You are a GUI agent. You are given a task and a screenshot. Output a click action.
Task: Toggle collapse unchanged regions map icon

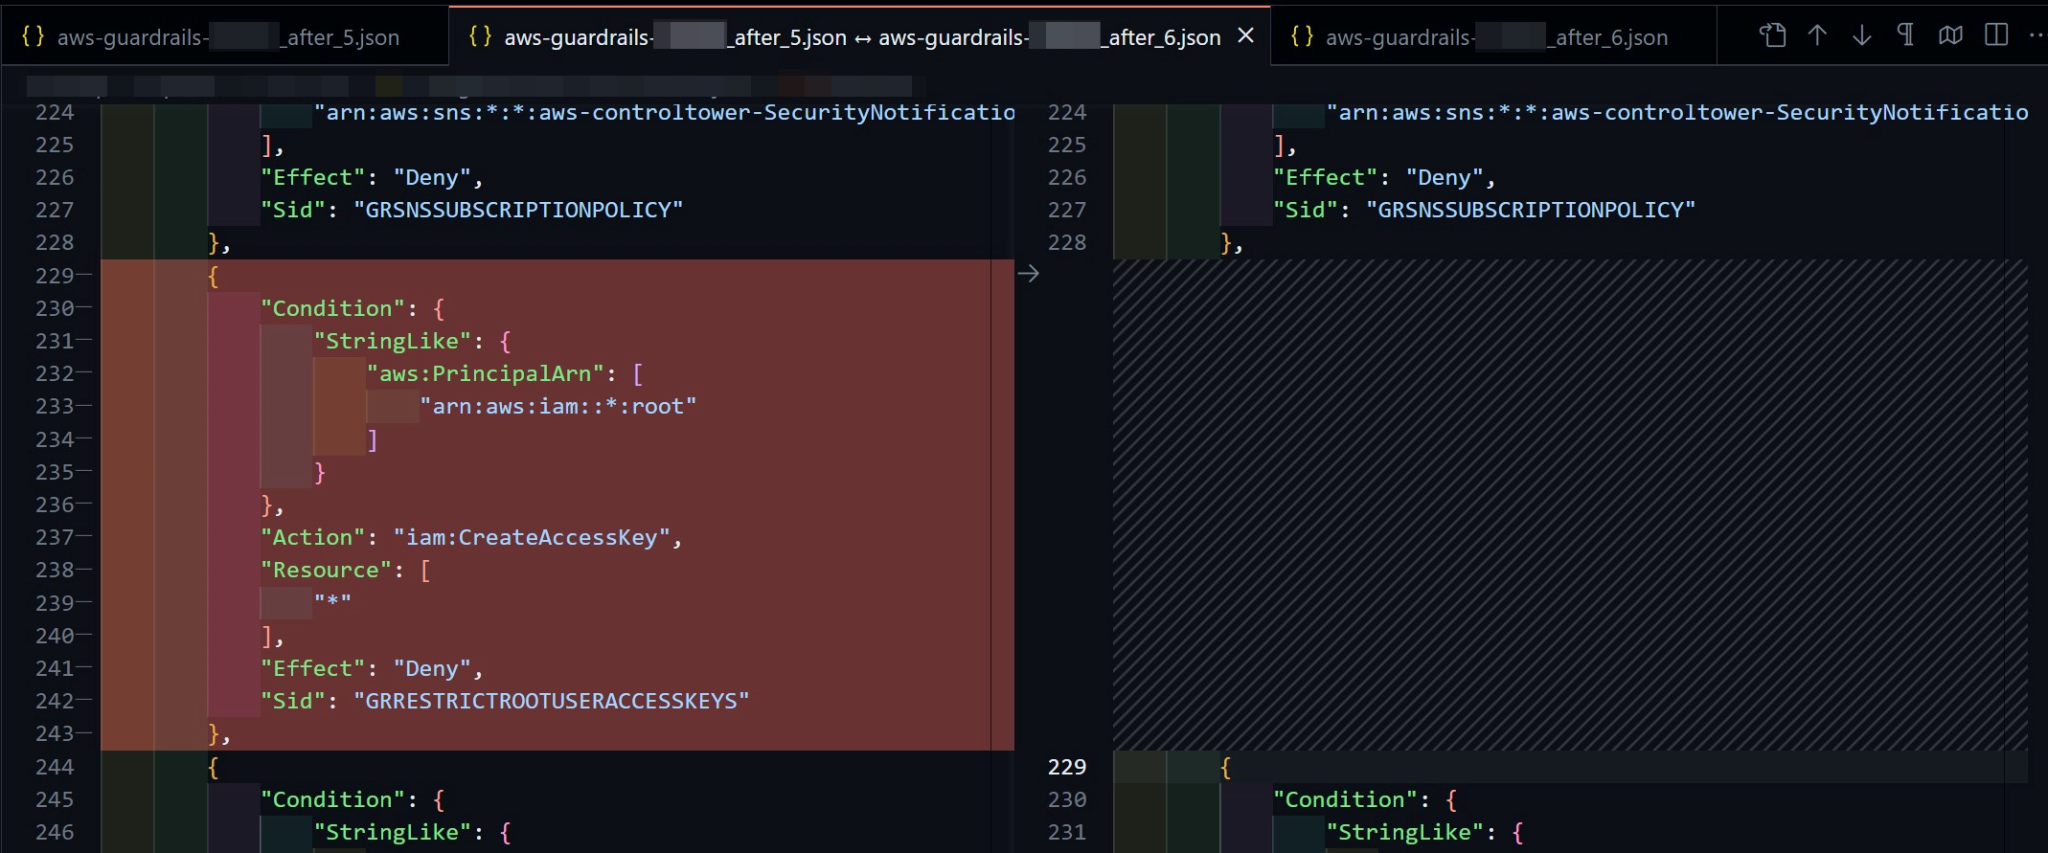click(1950, 36)
